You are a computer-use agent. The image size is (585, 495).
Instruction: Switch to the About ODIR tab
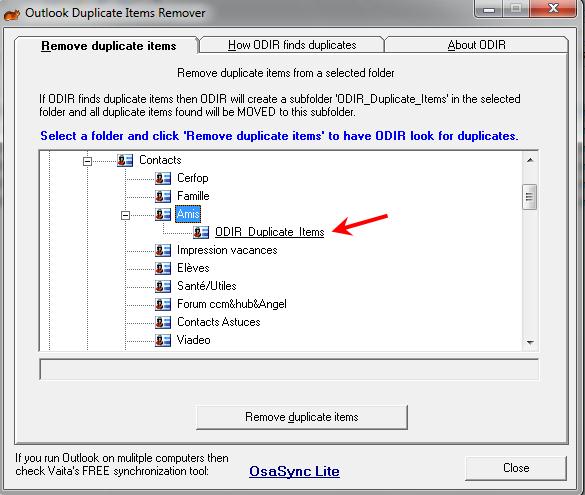[476, 45]
